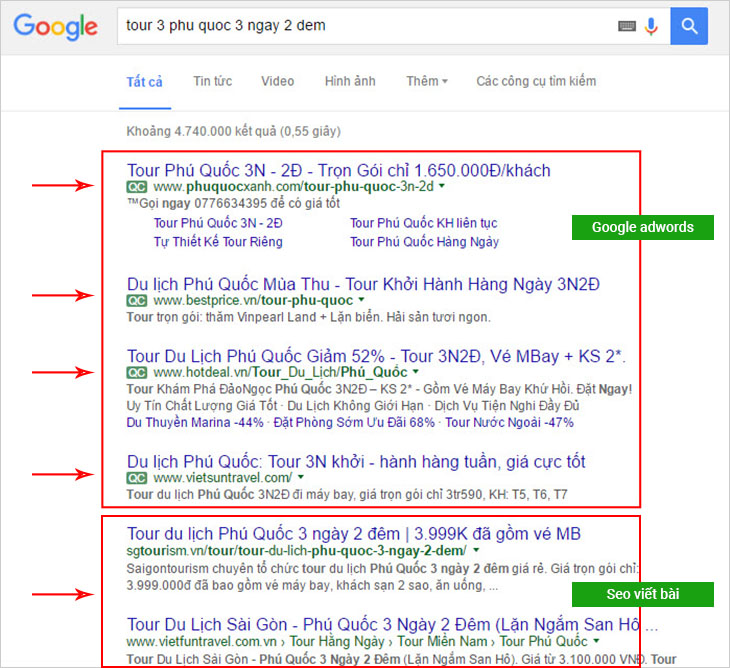Image resolution: width=730 pixels, height=668 pixels.
Task: Click the www.vietfuntravel.com.vn breadcrumb text
Action: click(x=202, y=642)
